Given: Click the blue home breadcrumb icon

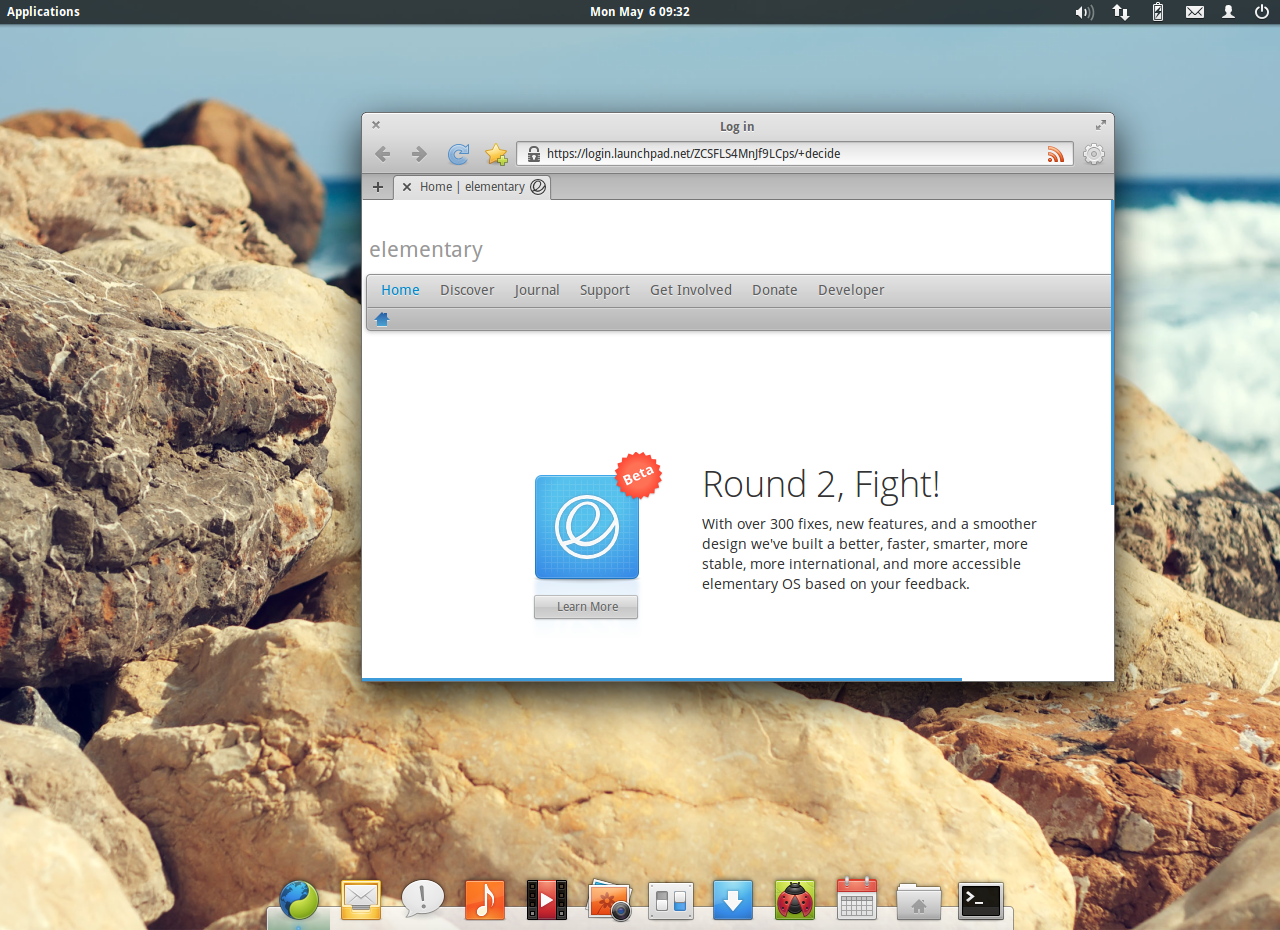Looking at the screenshot, I should pyautogui.click(x=382, y=319).
